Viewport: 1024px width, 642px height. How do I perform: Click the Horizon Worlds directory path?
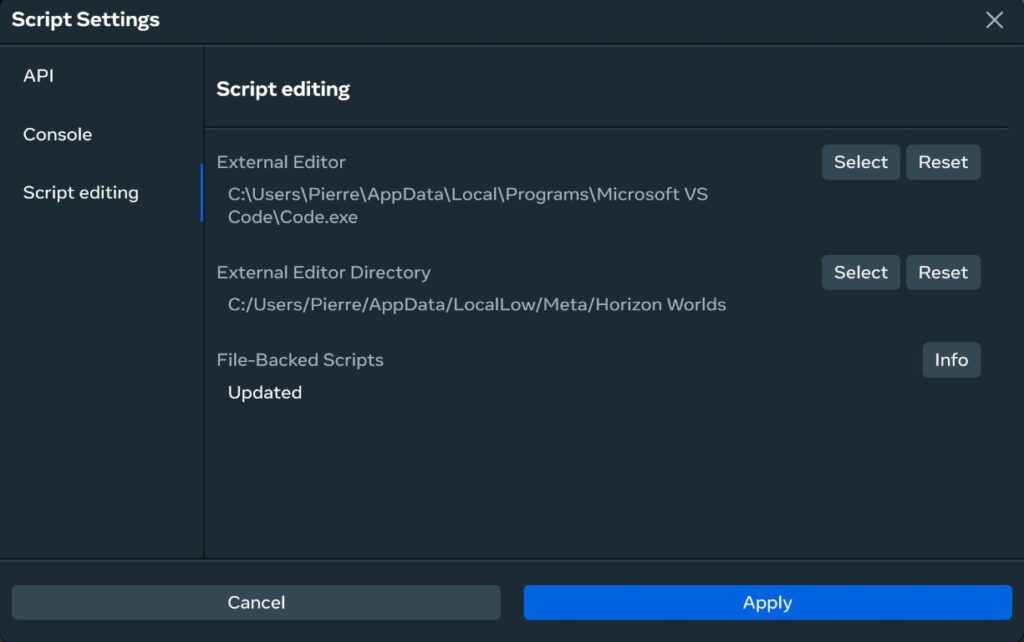tap(475, 304)
